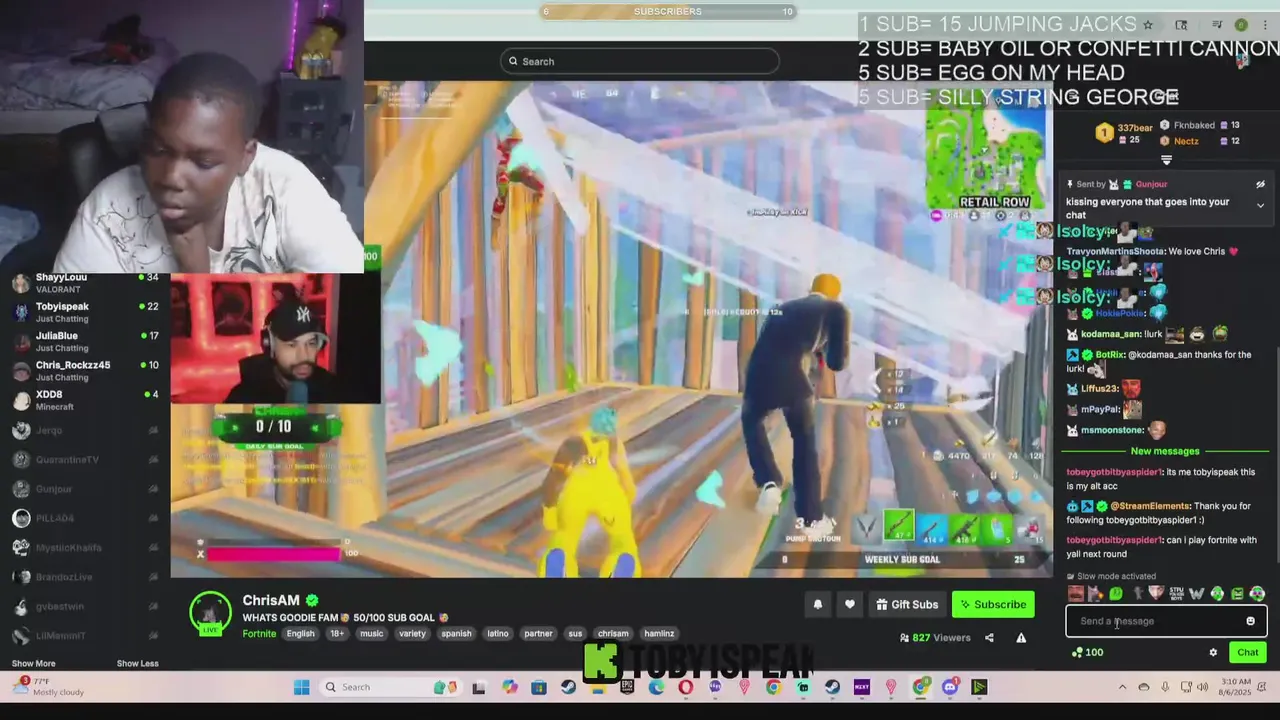The image size is (1280, 720).
Task: Open Tobyispeak's channel in the sidebar
Action: (x=85, y=312)
